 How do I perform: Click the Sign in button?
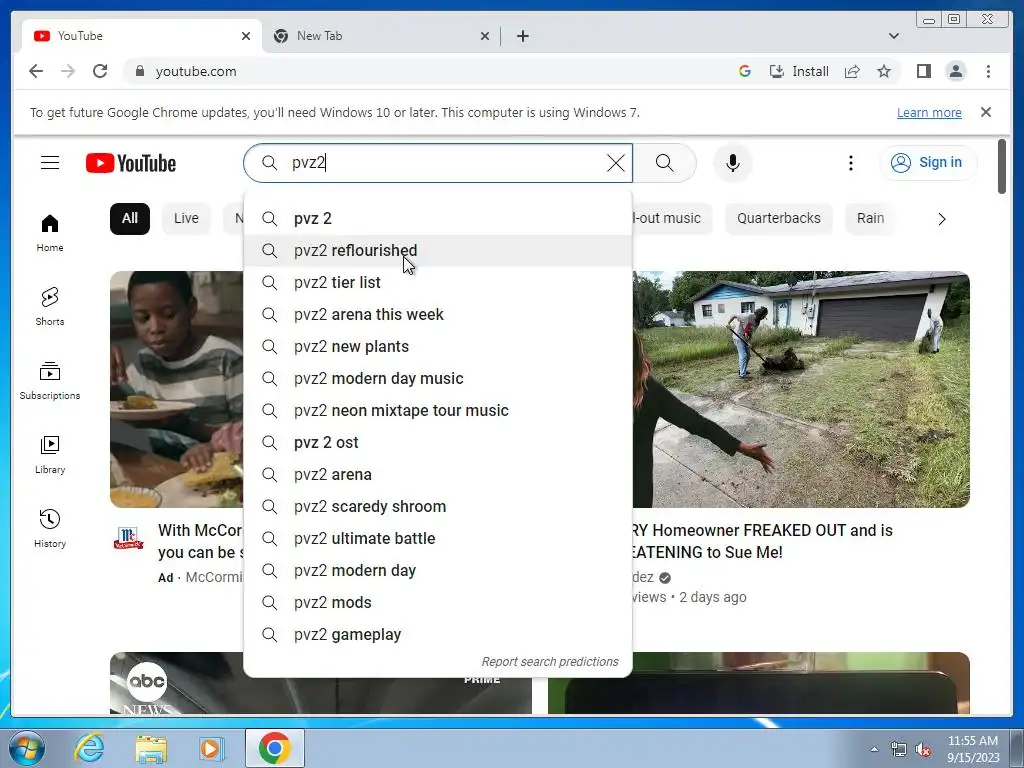point(928,163)
